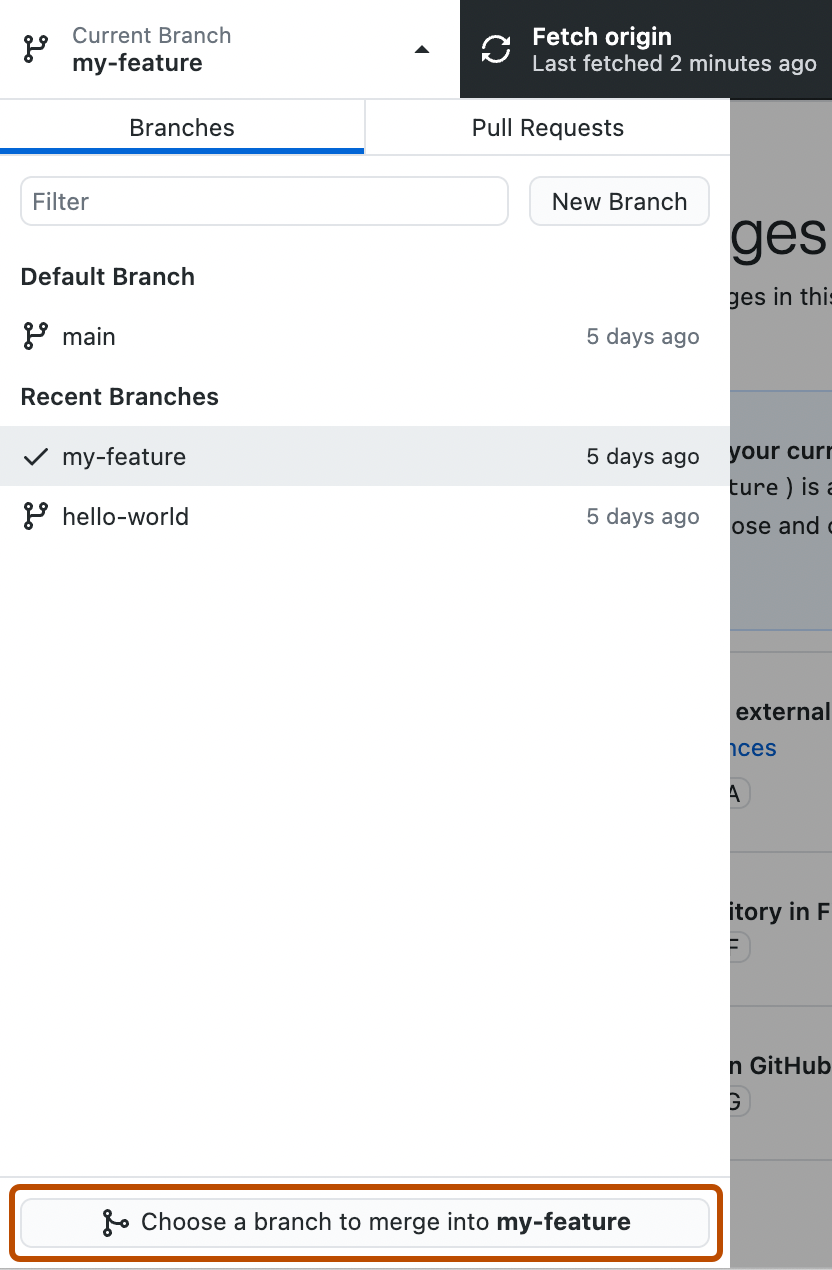832x1270 pixels.
Task: Click the branch icon beside Current Branch
Action: [x=36, y=48]
